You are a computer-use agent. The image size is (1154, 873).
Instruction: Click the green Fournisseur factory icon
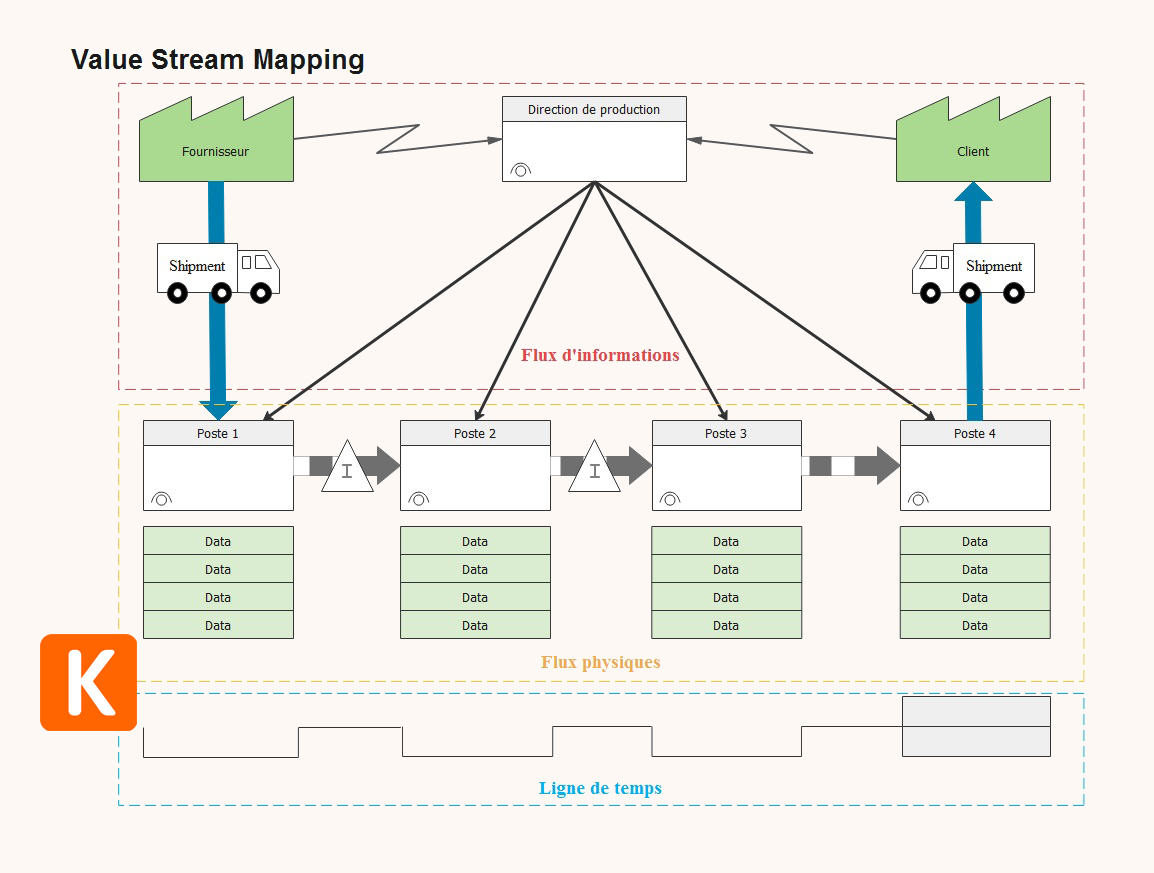pyautogui.click(x=216, y=139)
